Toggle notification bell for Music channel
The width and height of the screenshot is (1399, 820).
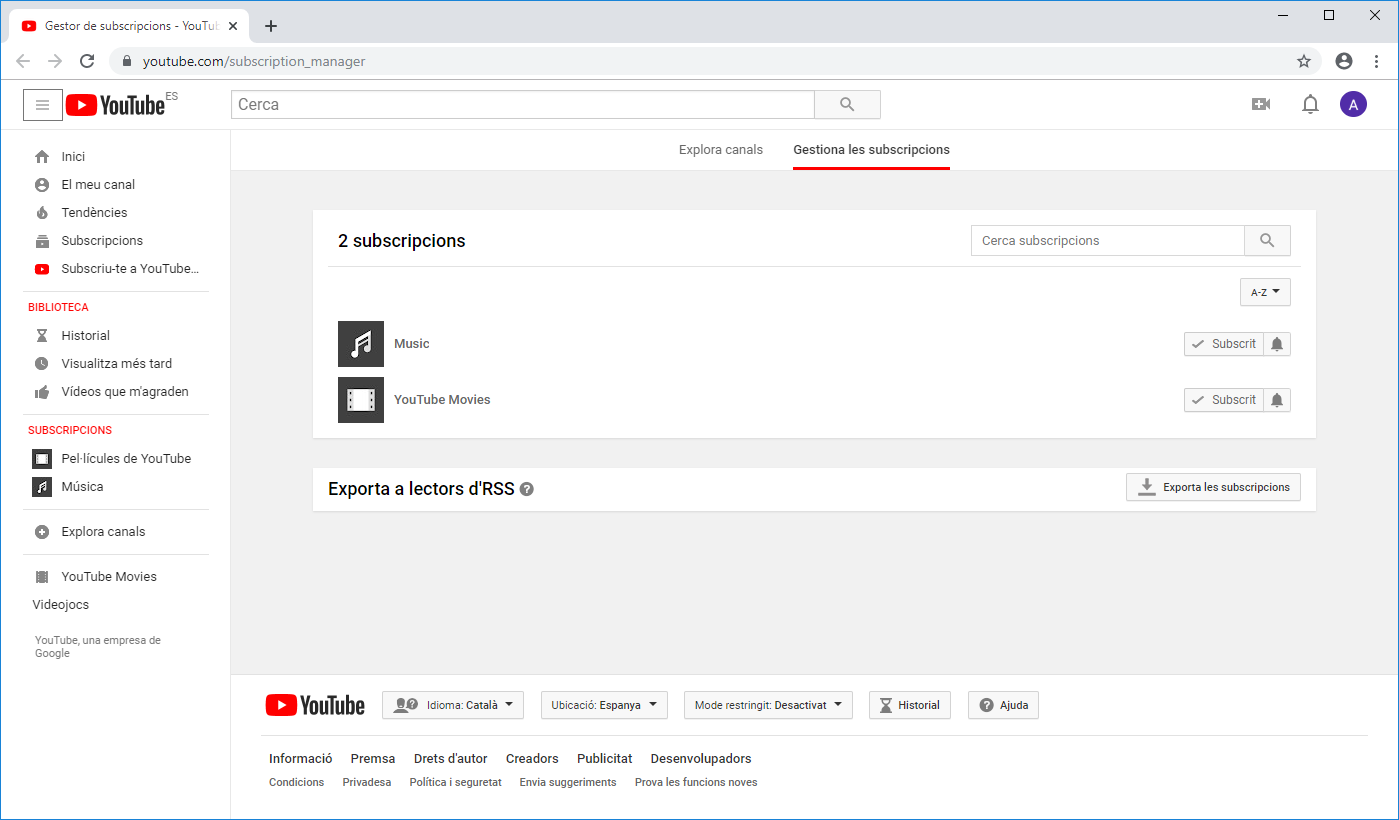1277,344
